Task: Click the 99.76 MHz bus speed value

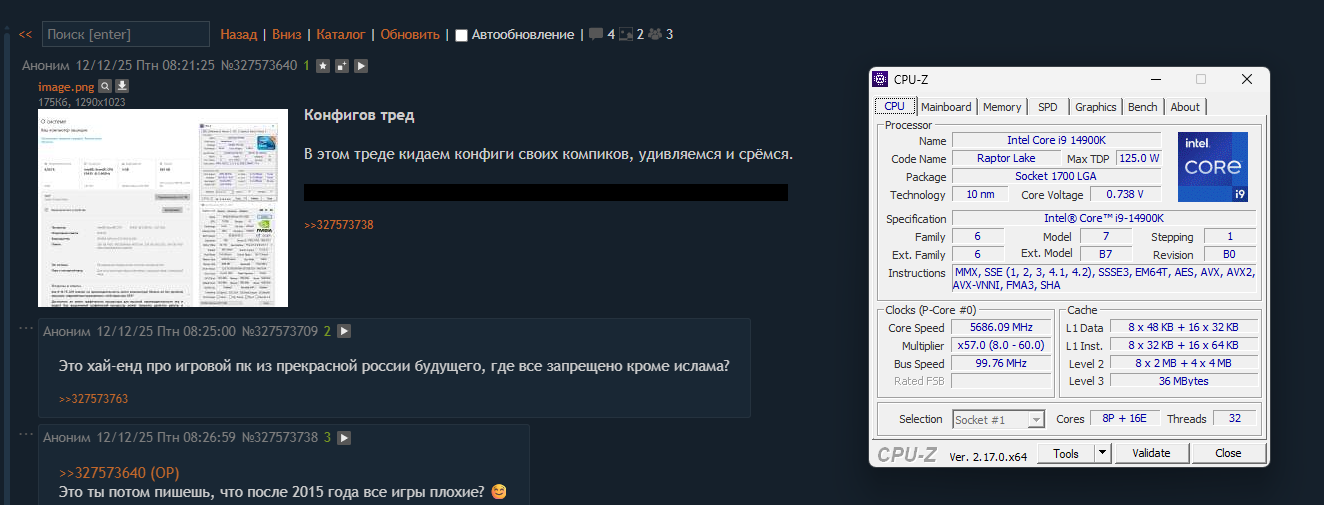Action: (x=1000, y=364)
